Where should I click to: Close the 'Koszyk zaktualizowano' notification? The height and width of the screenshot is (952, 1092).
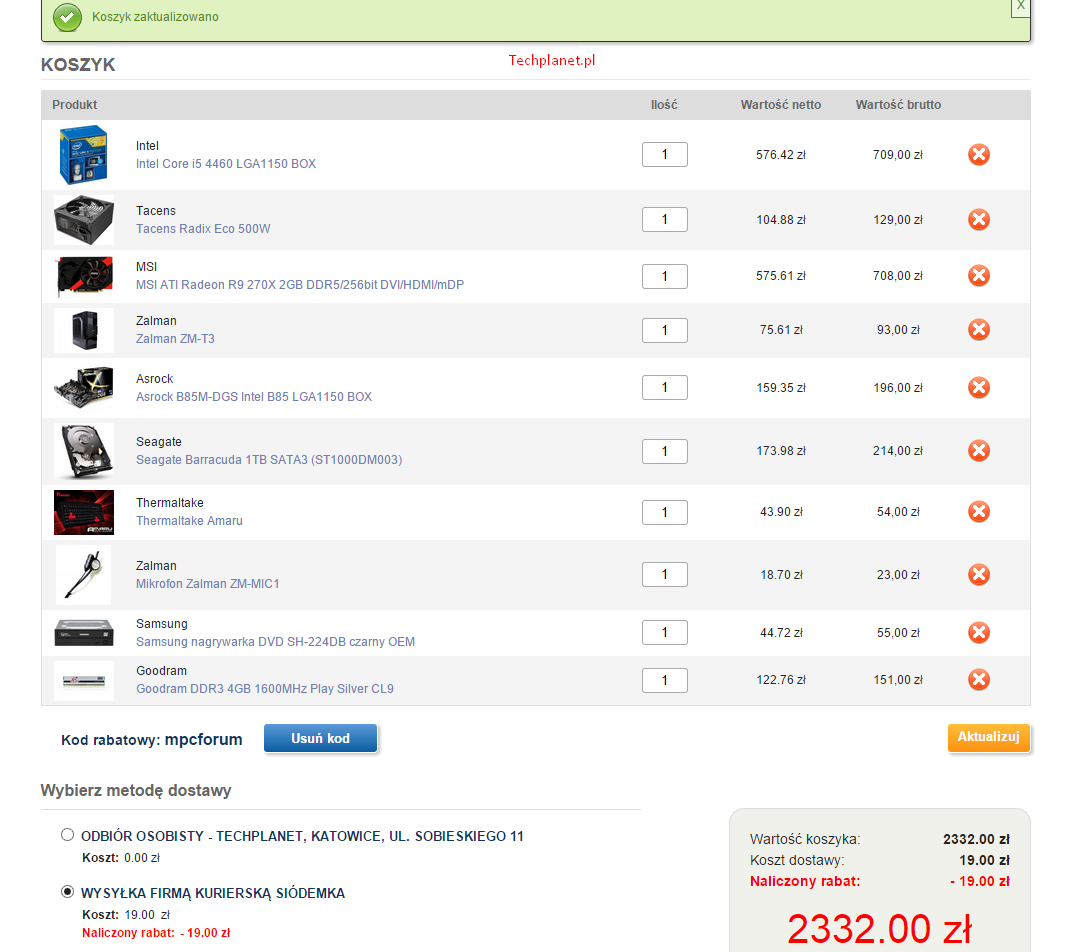coord(1020,6)
